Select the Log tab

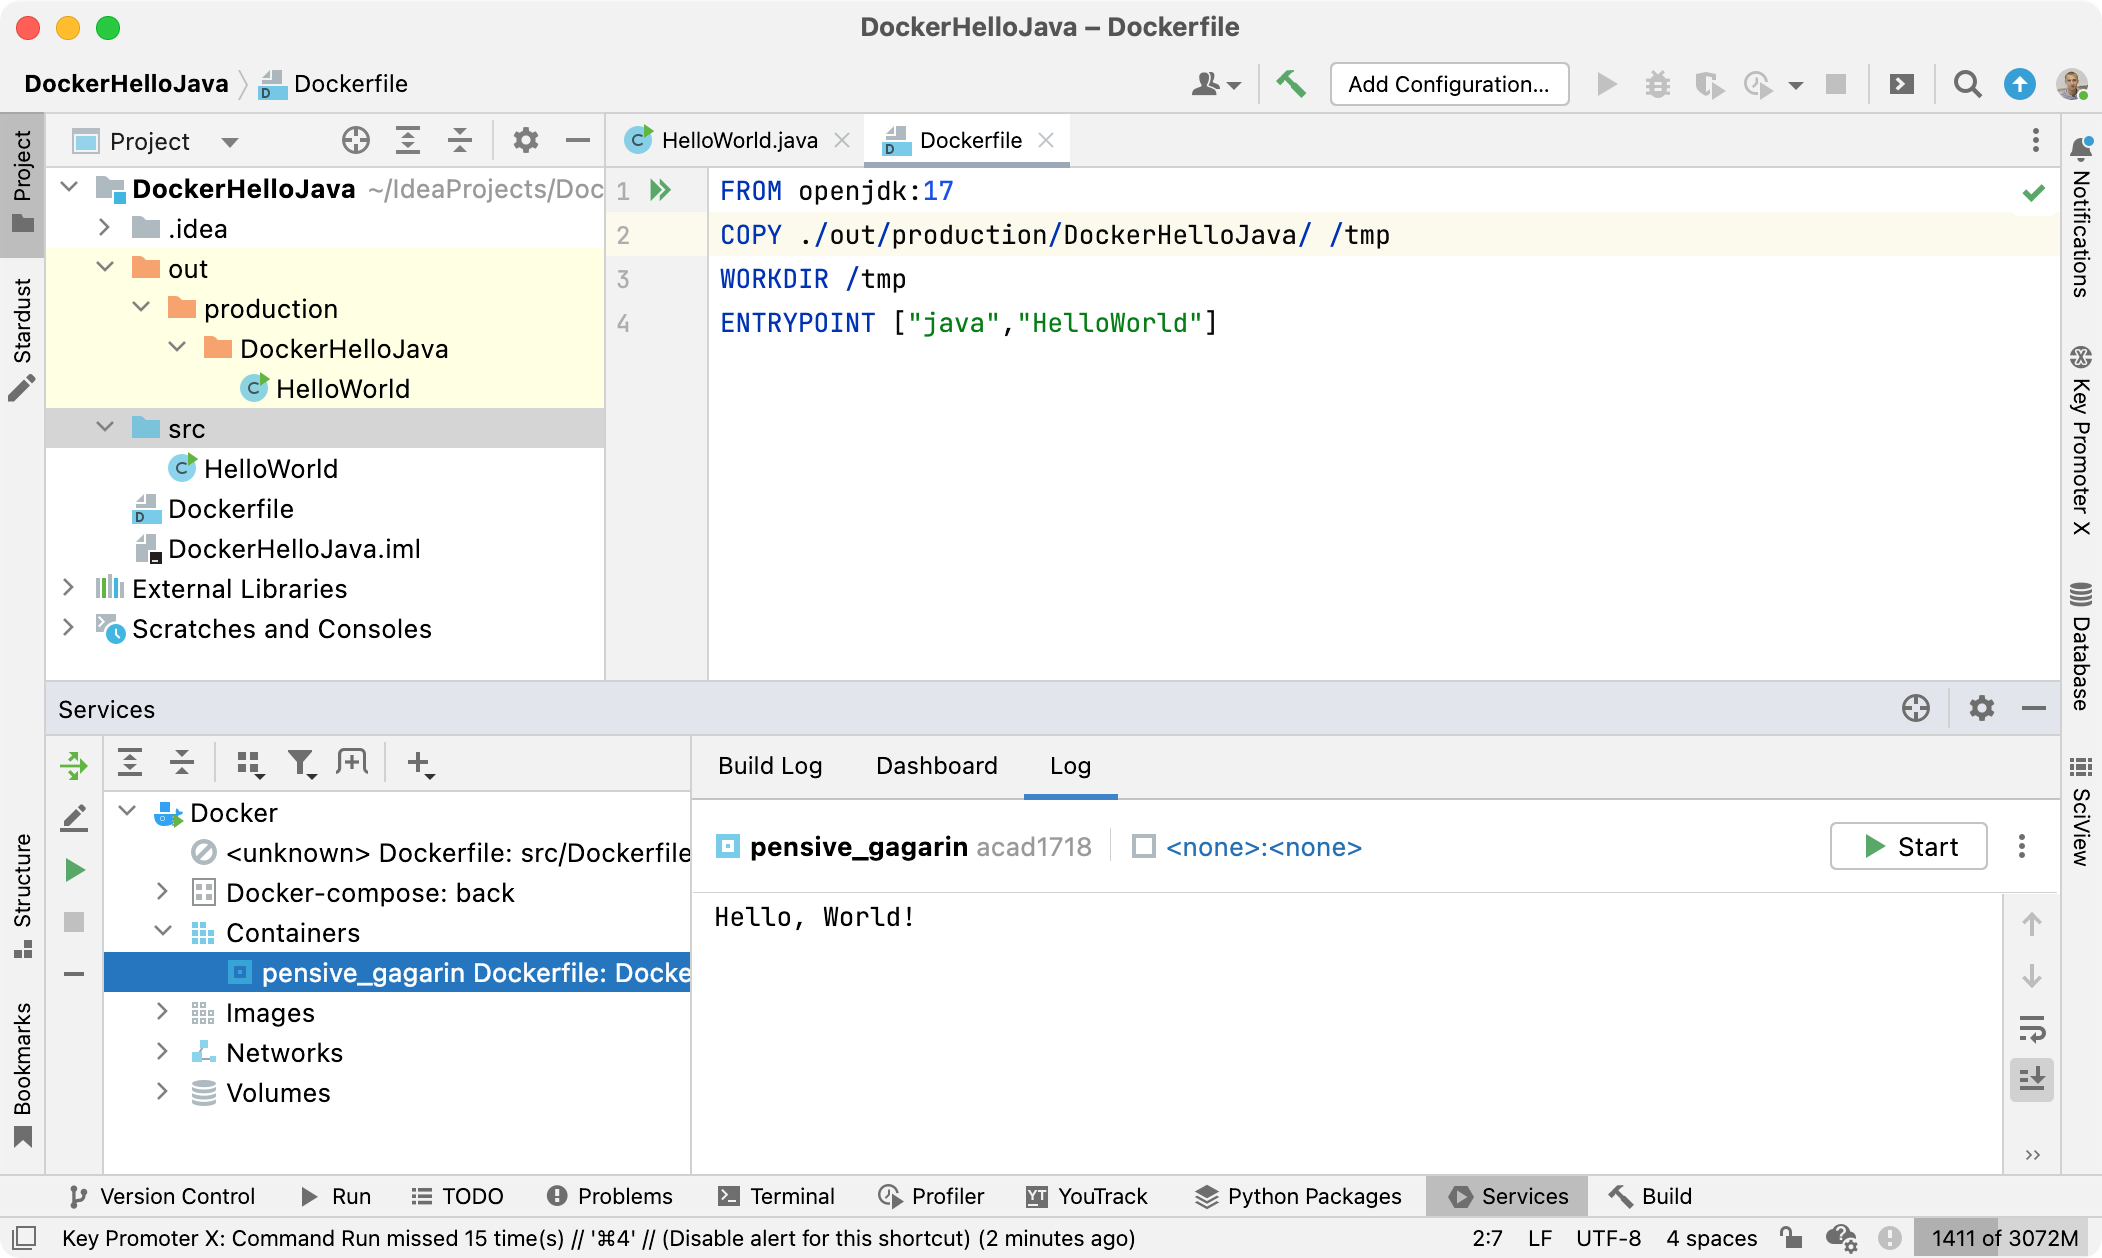(x=1070, y=766)
